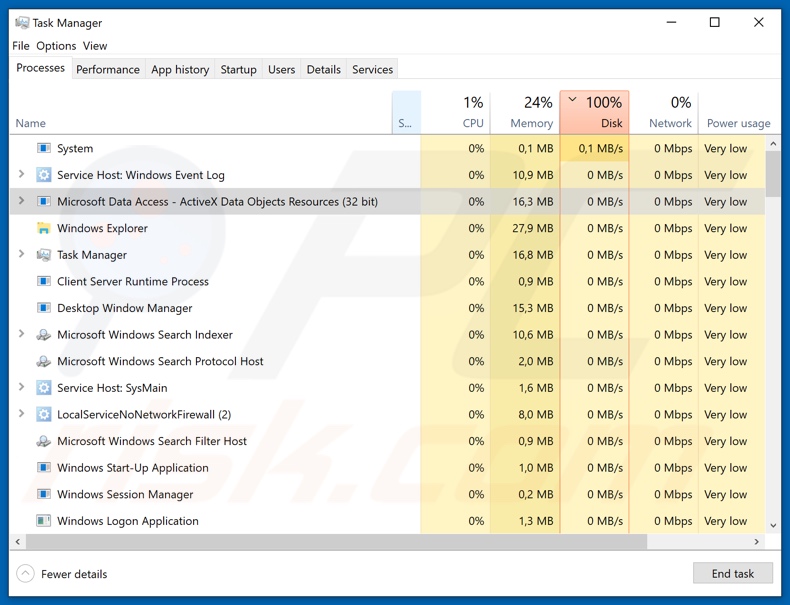The image size is (790, 605).
Task: Click the horizontal scrollbar thumb
Action: point(336,542)
